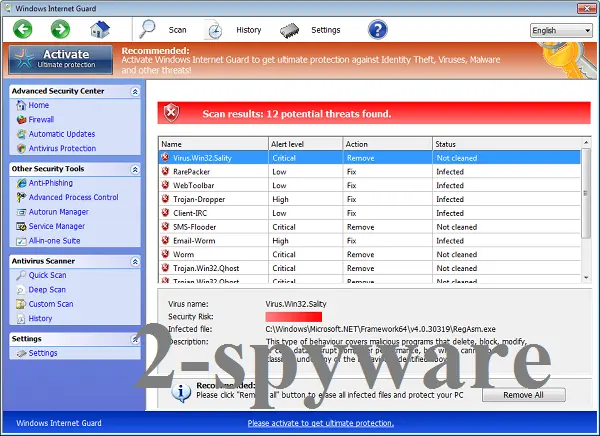Select the Client-IRC threat row
Viewport: 600px width, 436px height.
click(x=370, y=213)
